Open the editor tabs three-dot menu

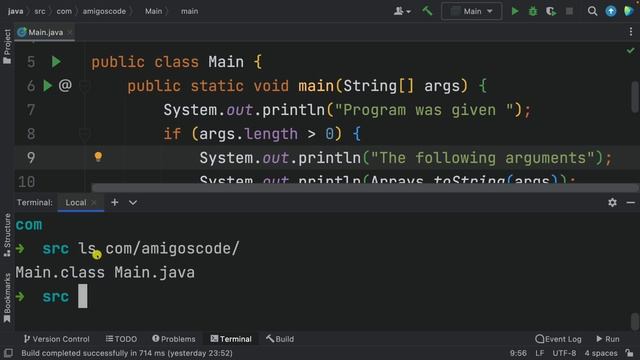631,32
